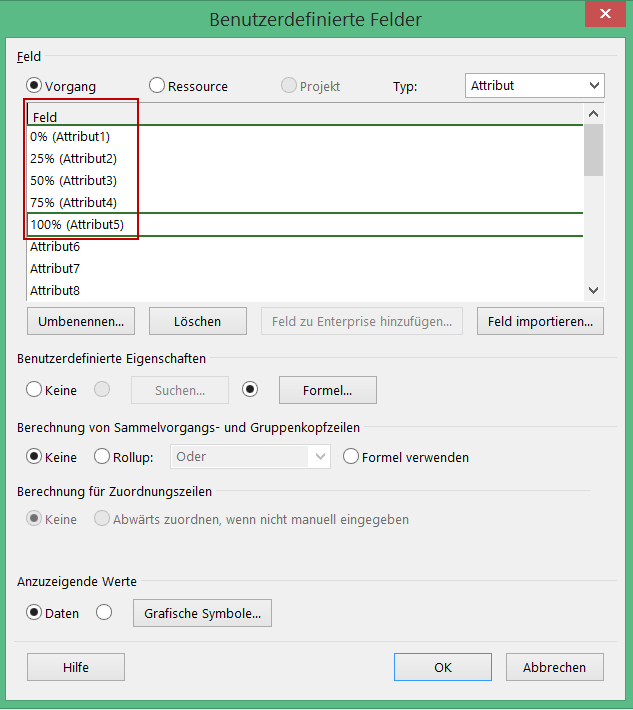Open the Typ dropdown showing Attribut
This screenshot has height=710, width=633.
coord(534,86)
